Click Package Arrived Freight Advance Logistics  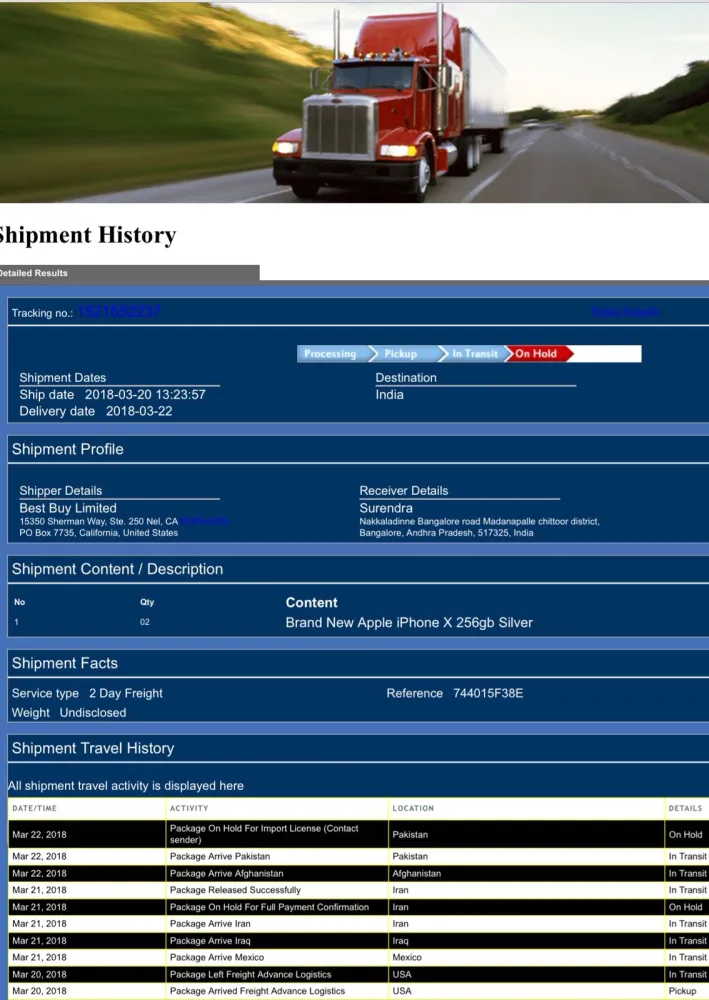coord(257,991)
